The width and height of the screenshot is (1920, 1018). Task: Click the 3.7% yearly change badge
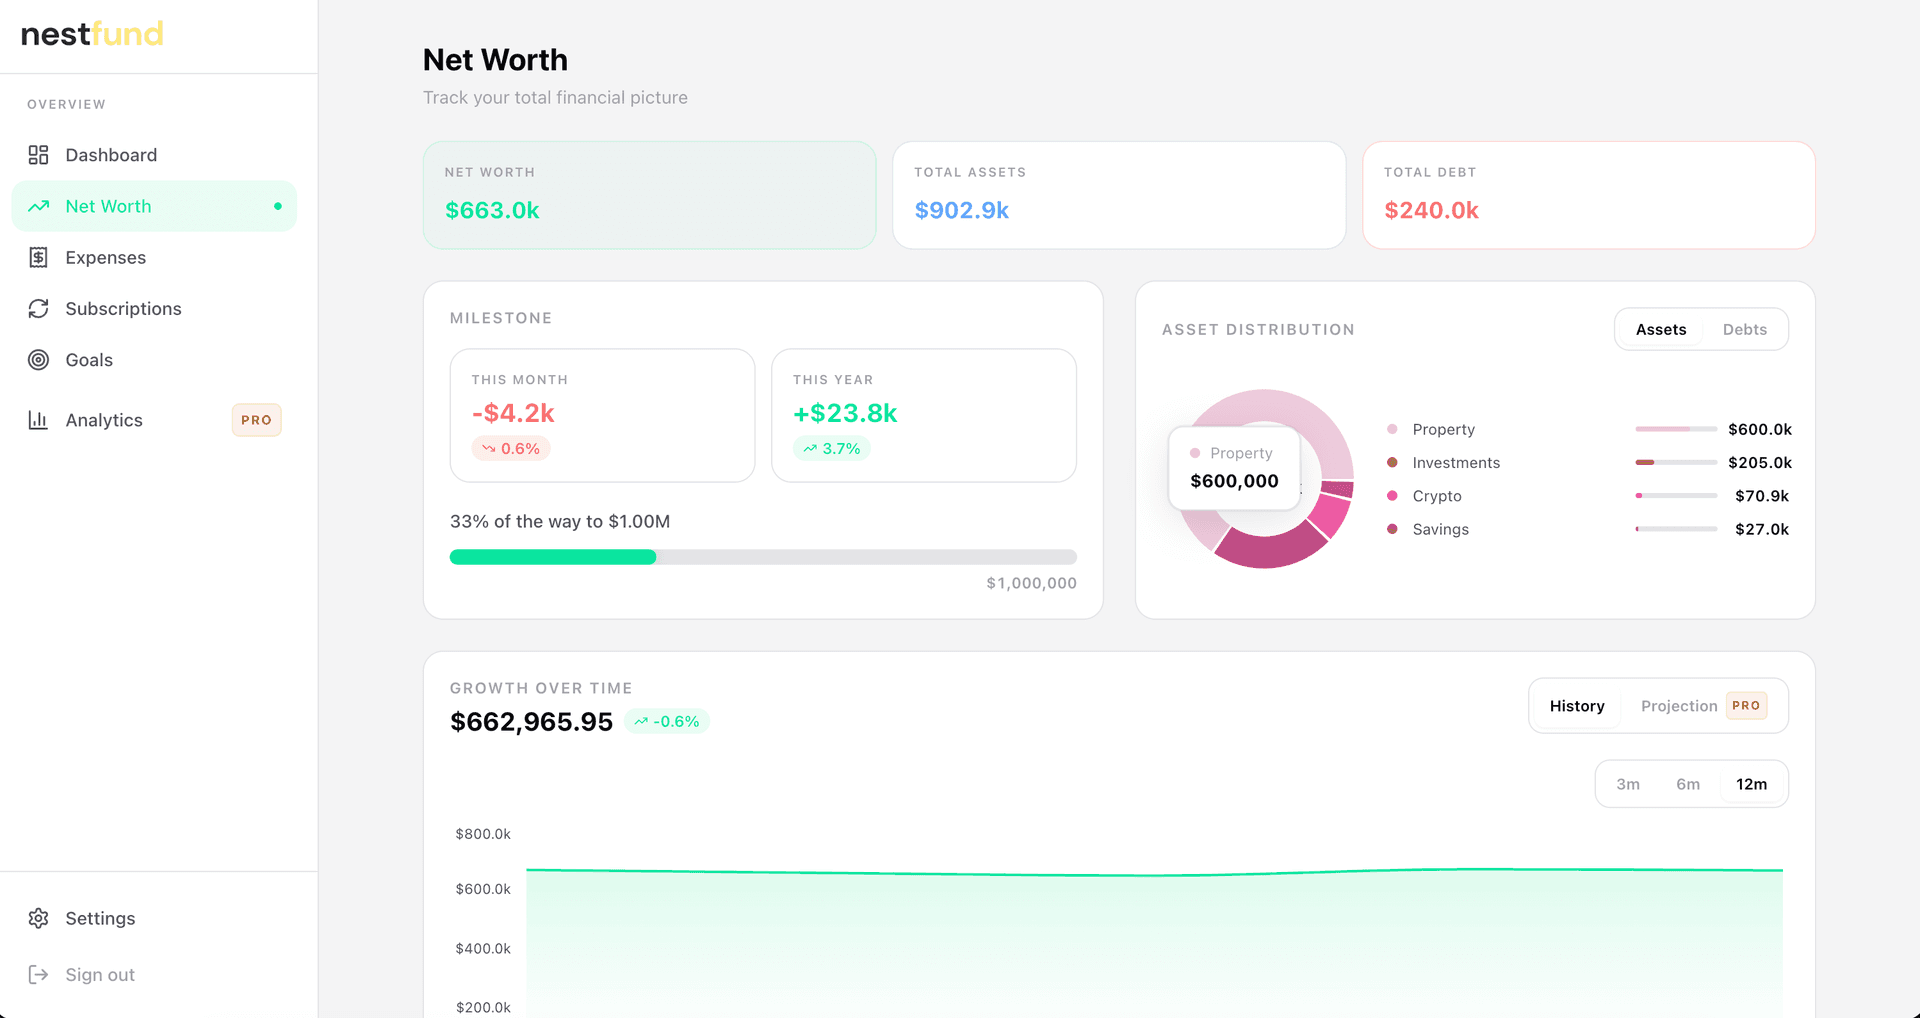pyautogui.click(x=832, y=449)
